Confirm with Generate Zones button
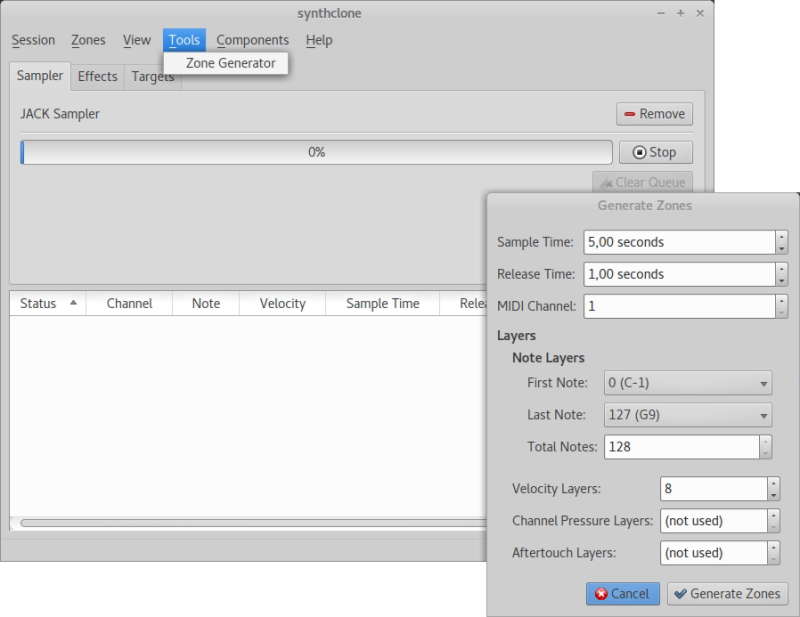This screenshot has height=617, width=800. pos(728,594)
